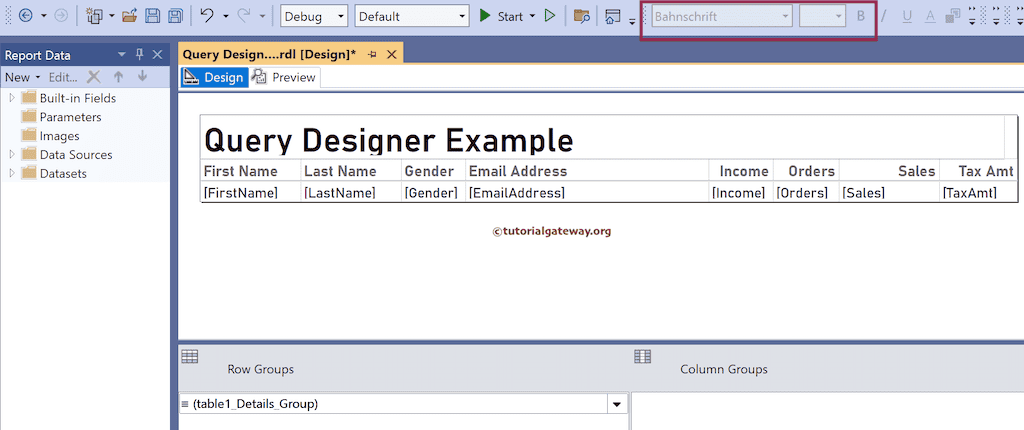Select the Parameters folder
This screenshot has height=430, width=1024.
coord(62,117)
